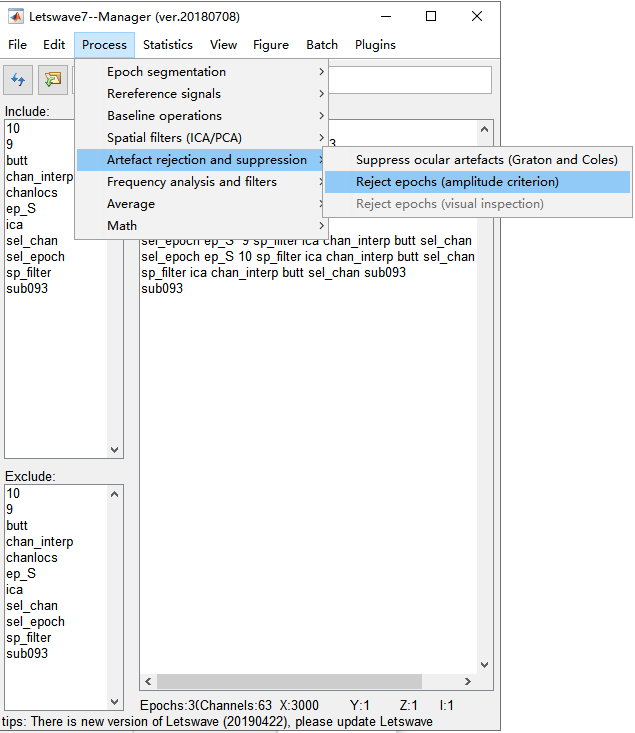The width and height of the screenshot is (635, 733).
Task: Minimize the Letswave7 Manager window
Action: coord(386,16)
